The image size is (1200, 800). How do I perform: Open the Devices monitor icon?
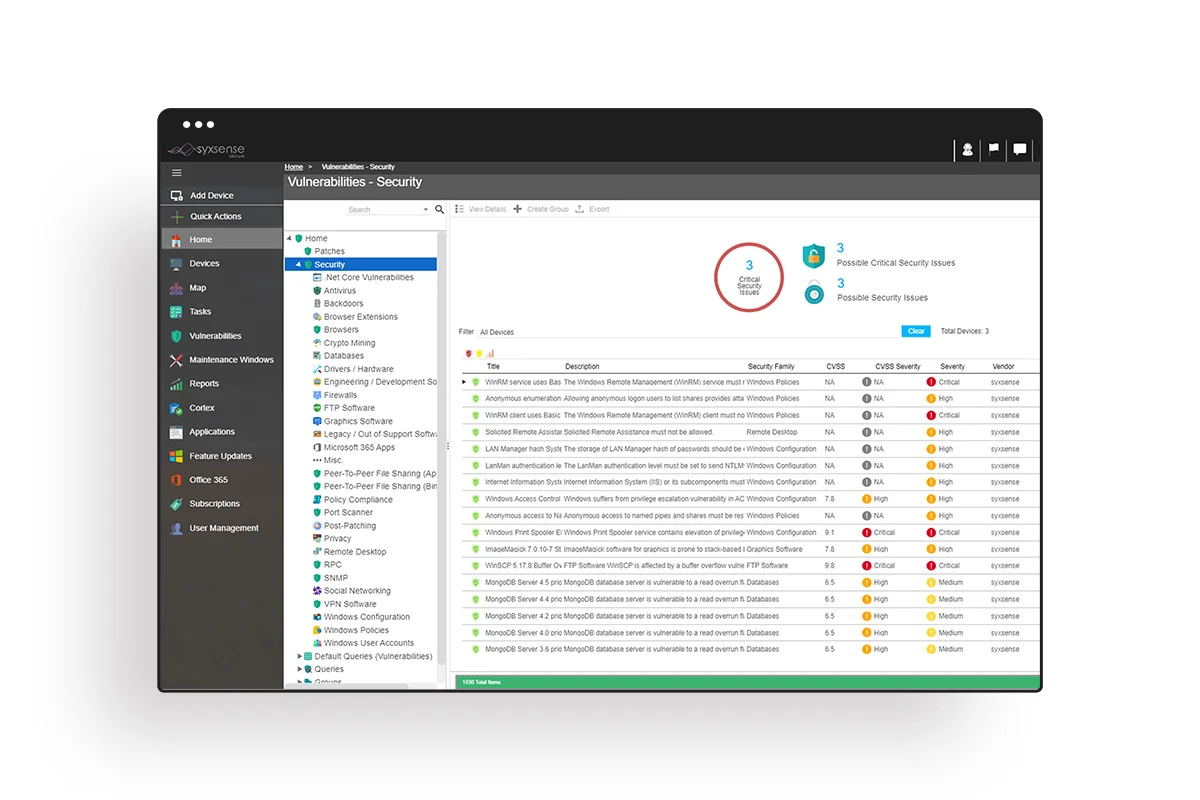tap(177, 264)
